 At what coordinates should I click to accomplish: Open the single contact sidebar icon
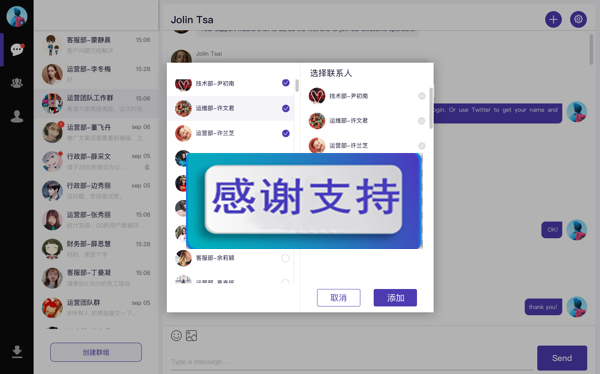[x=16, y=116]
